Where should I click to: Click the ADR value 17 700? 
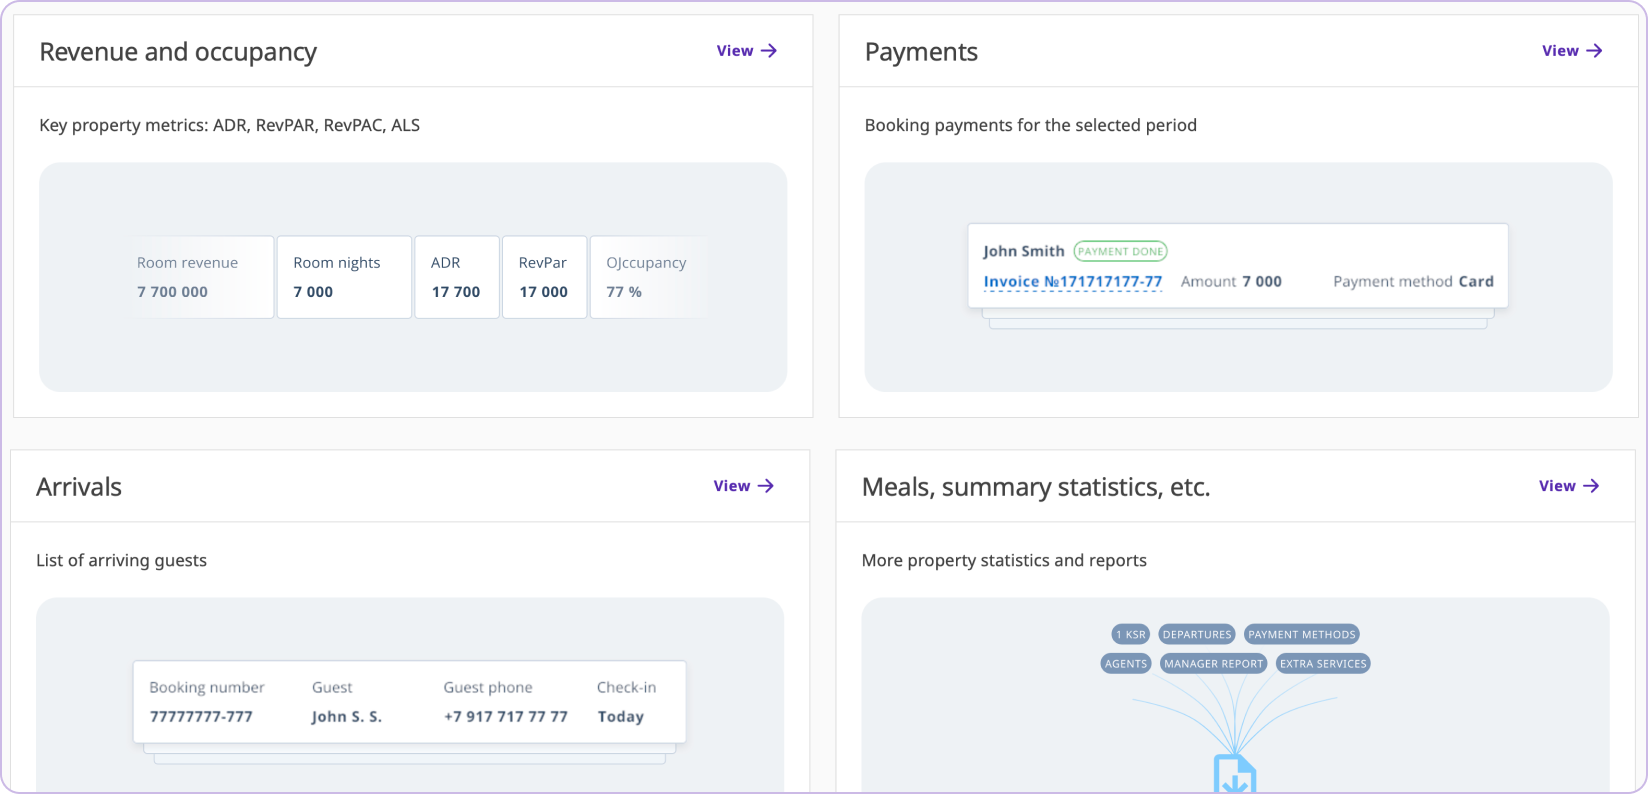(x=456, y=292)
